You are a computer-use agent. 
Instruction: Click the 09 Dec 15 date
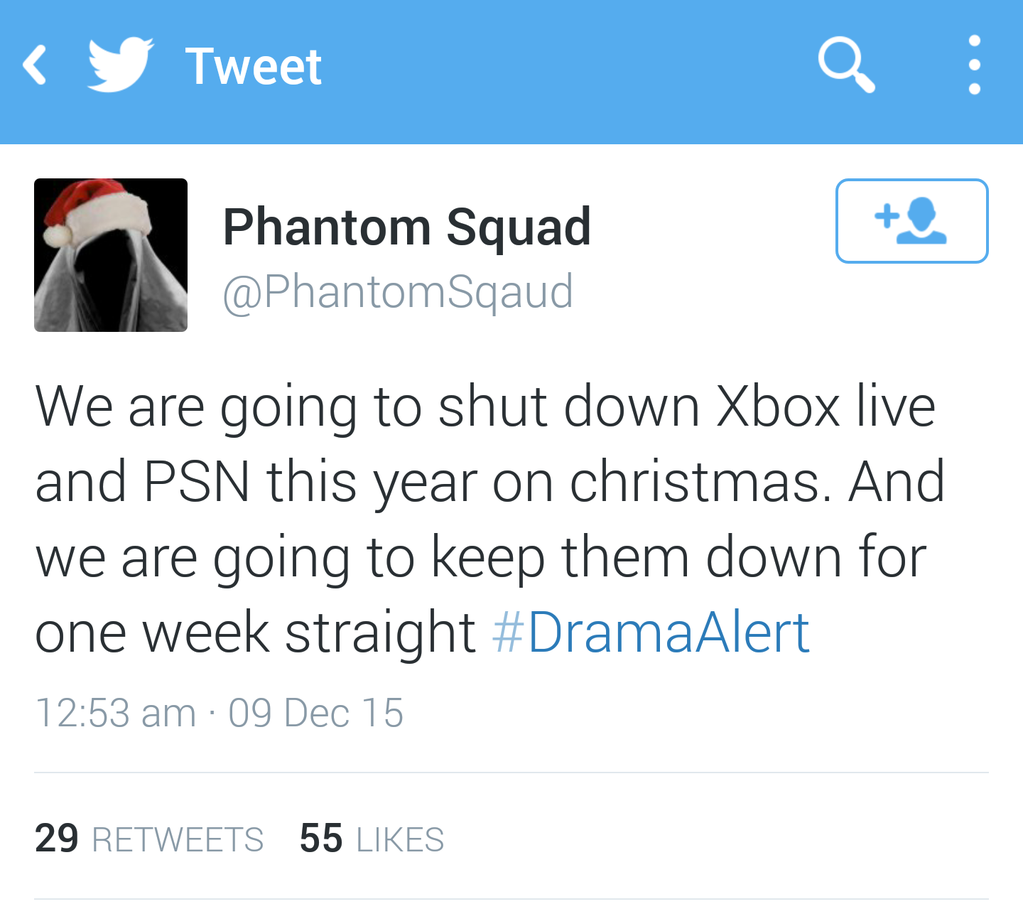tap(316, 712)
